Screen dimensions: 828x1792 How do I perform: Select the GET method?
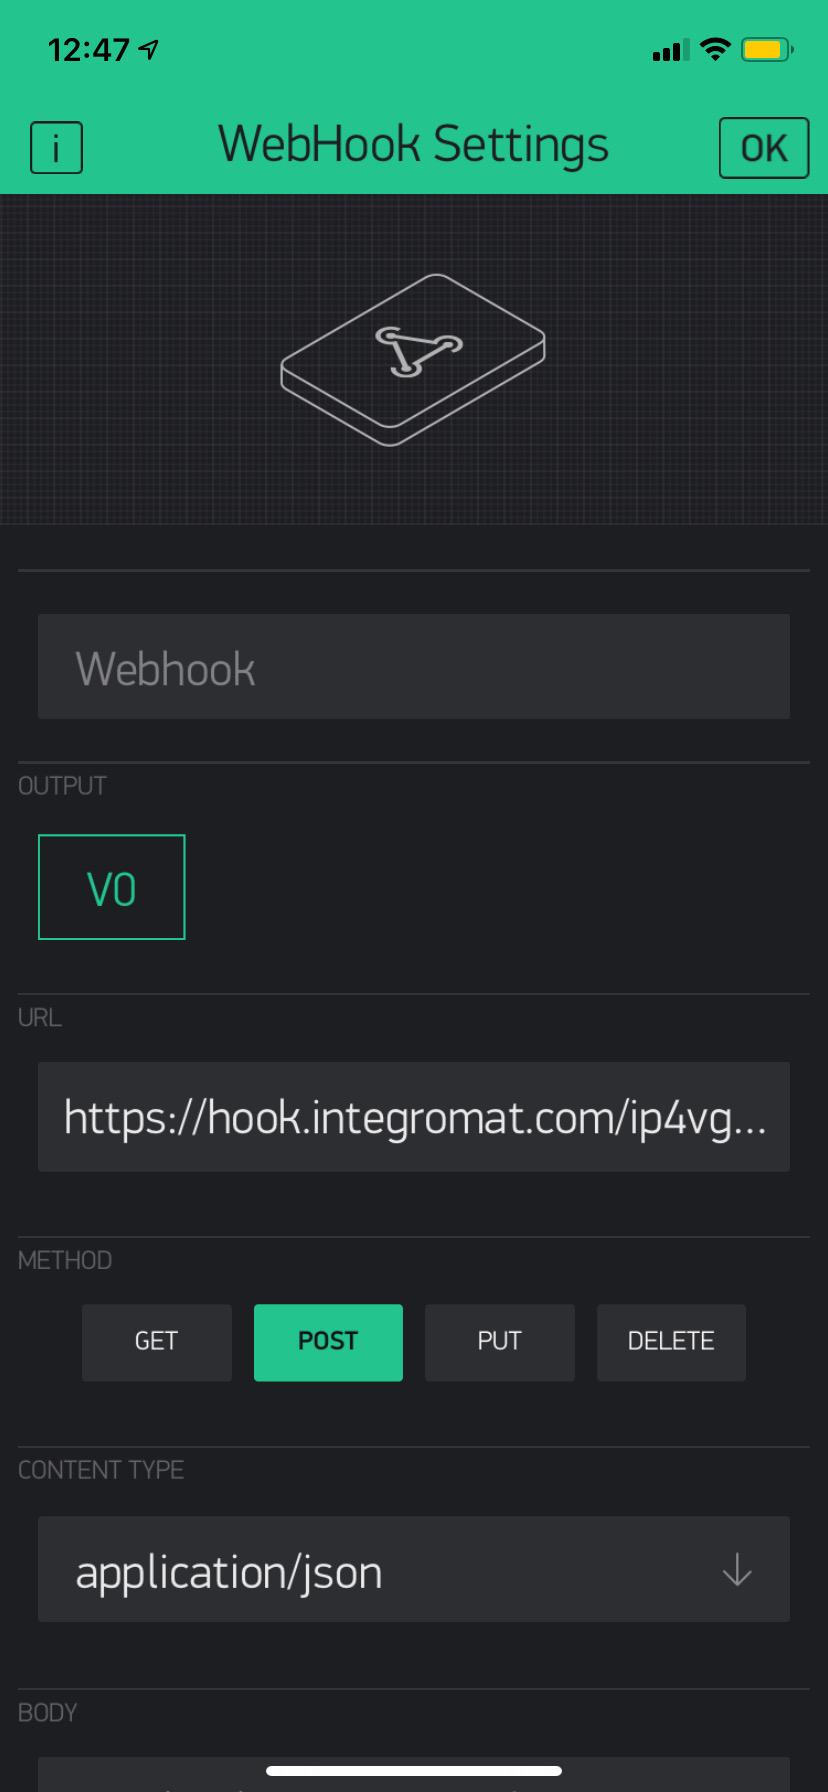157,1342
